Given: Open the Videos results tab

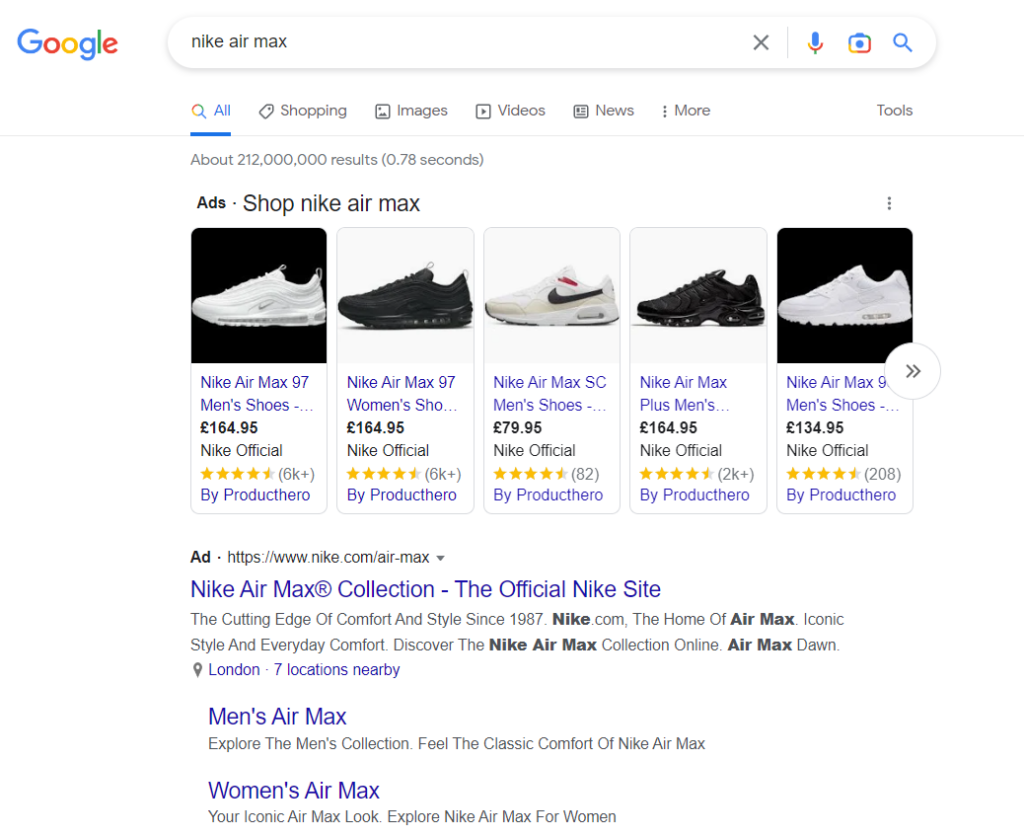Looking at the screenshot, I should coord(510,111).
